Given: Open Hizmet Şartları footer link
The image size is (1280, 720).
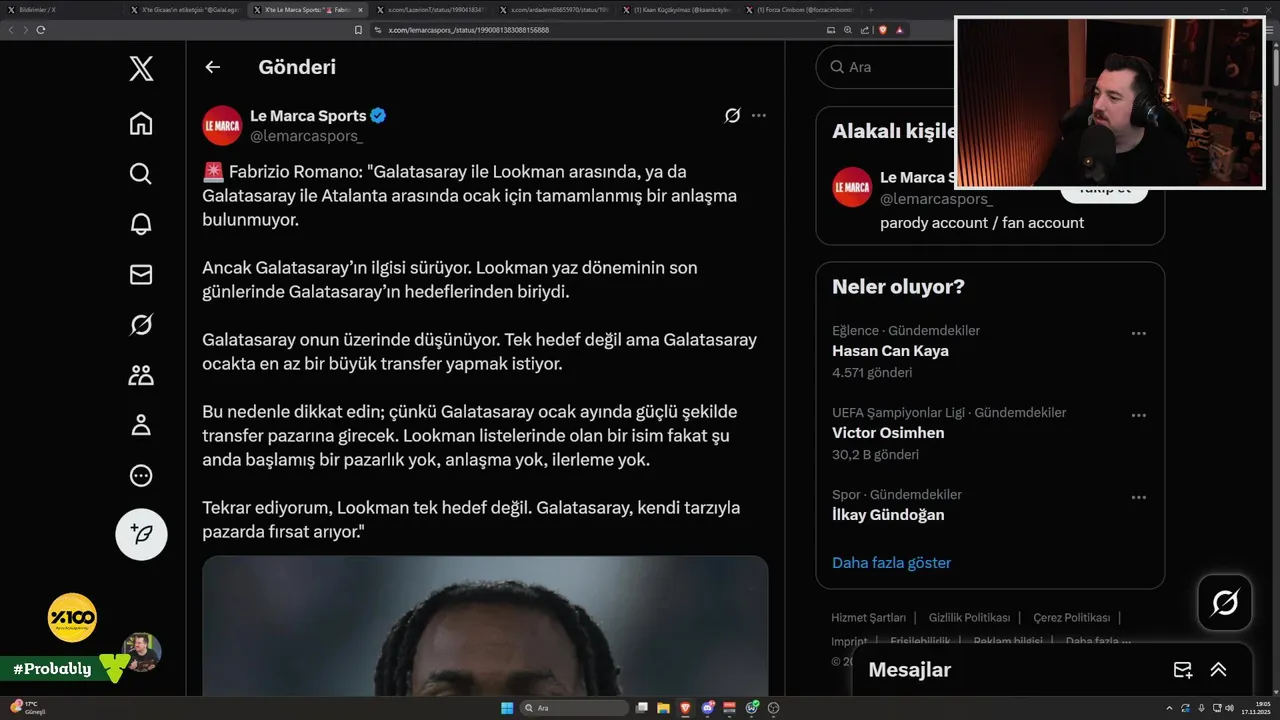Looking at the screenshot, I should coord(868,618).
